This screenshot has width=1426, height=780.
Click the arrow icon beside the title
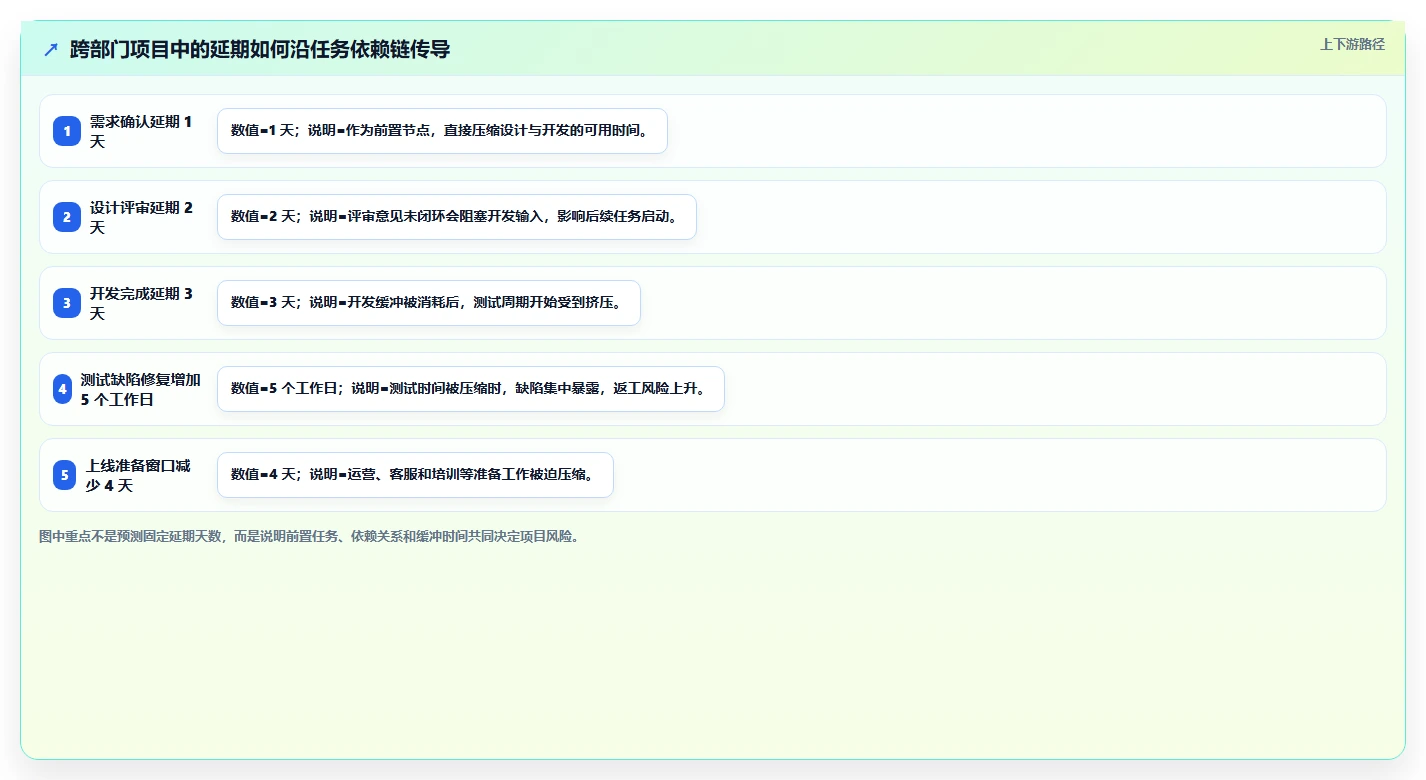(51, 49)
